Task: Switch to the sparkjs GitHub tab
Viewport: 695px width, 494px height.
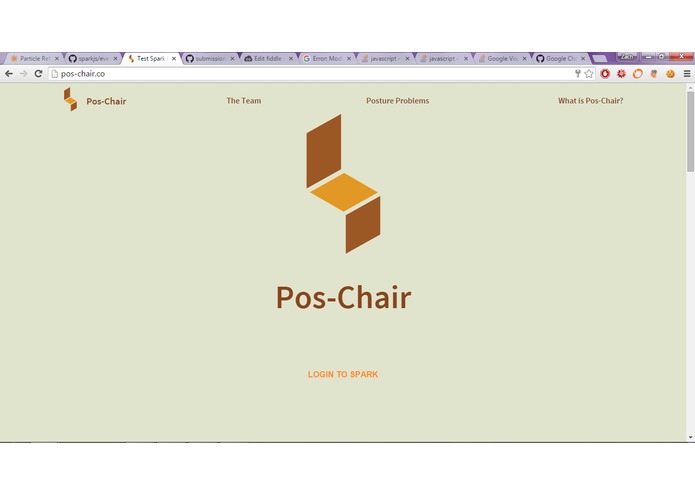Action: (x=92, y=58)
